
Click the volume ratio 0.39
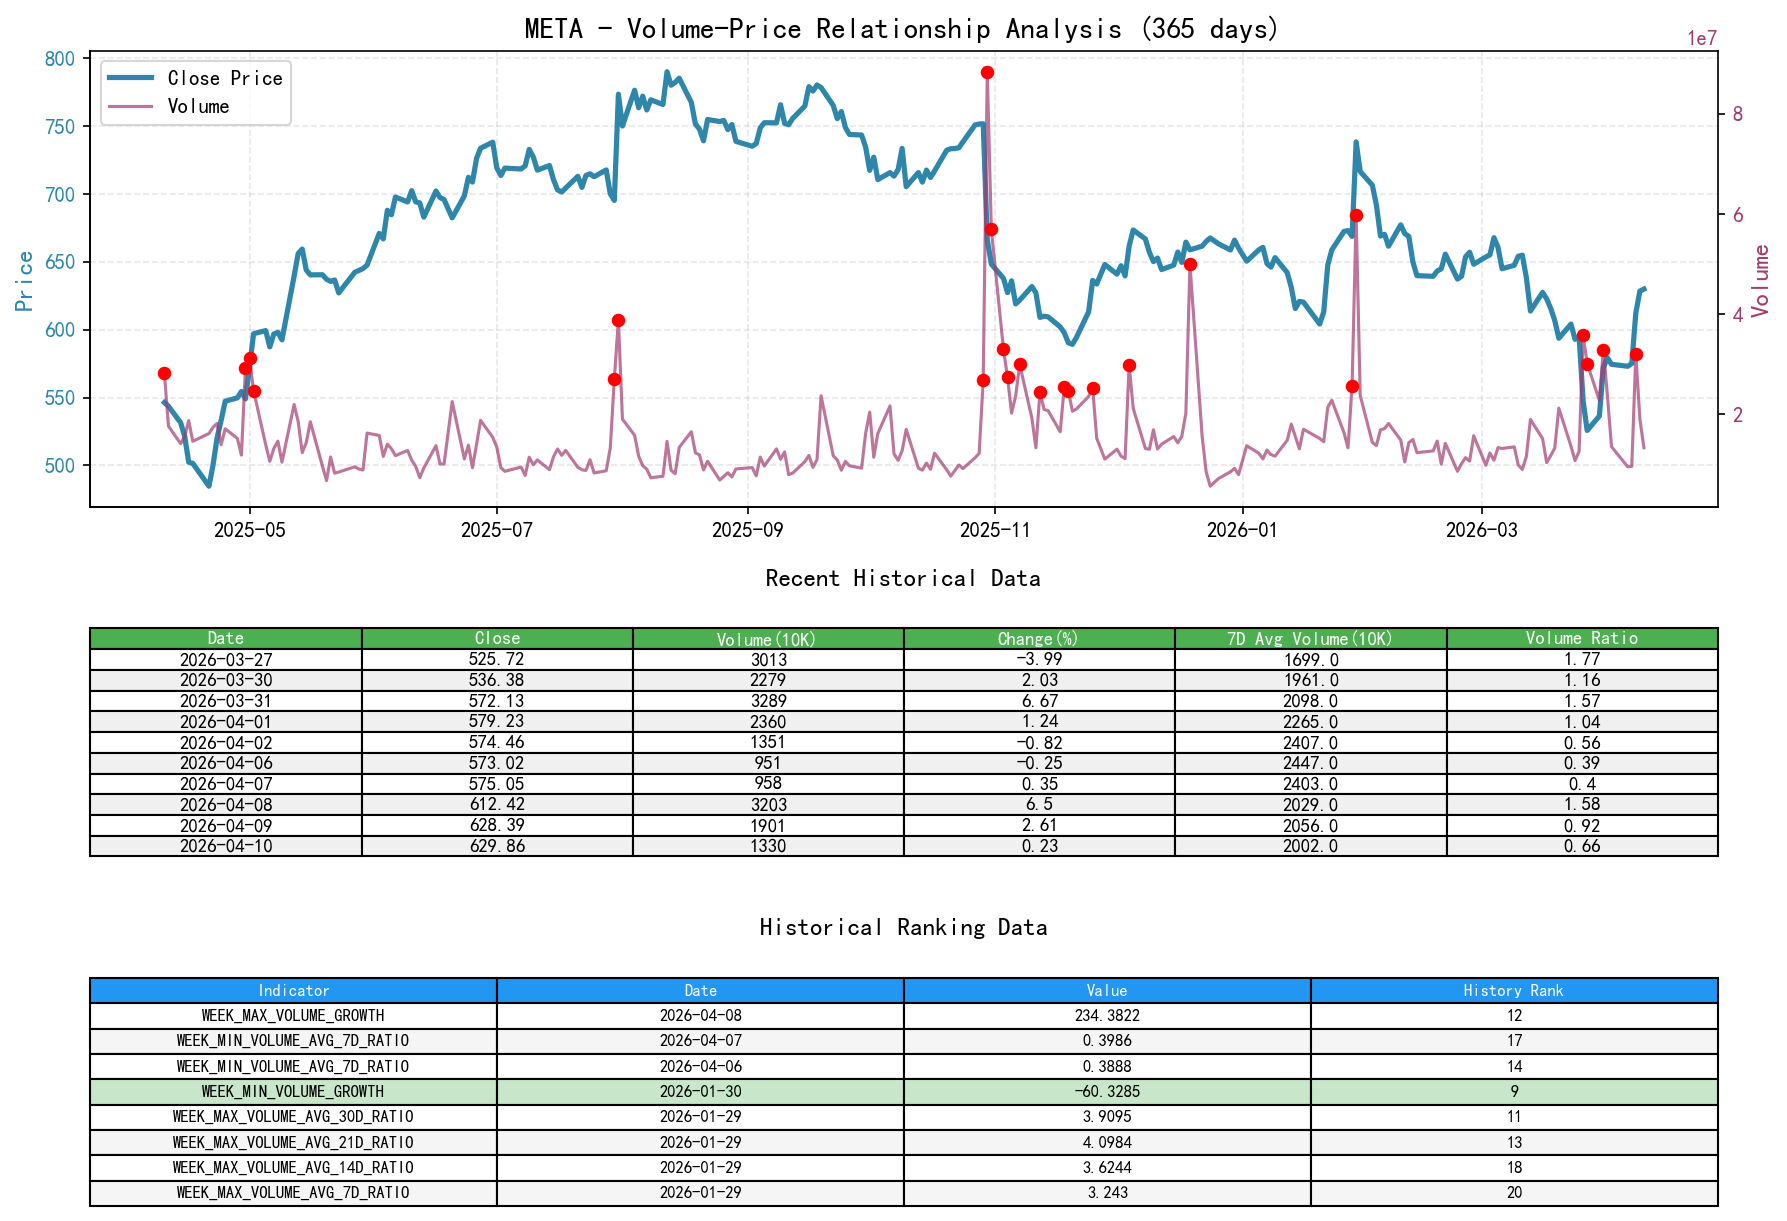coord(1582,763)
